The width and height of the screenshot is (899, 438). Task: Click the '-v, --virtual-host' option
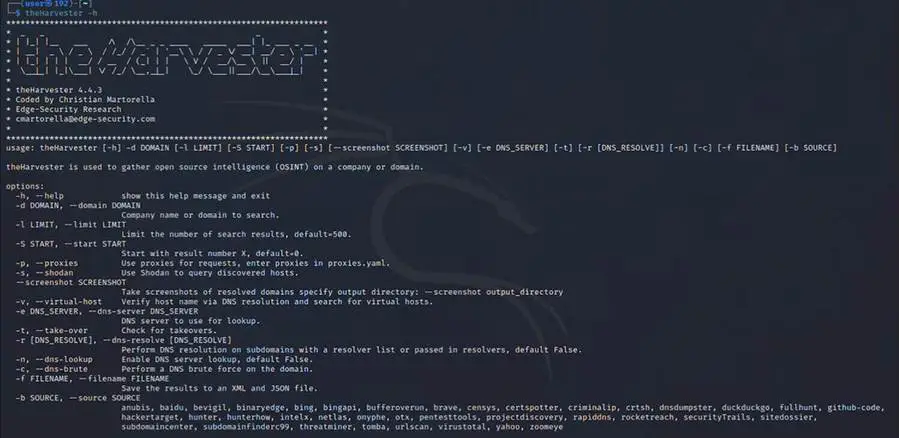tap(58, 302)
